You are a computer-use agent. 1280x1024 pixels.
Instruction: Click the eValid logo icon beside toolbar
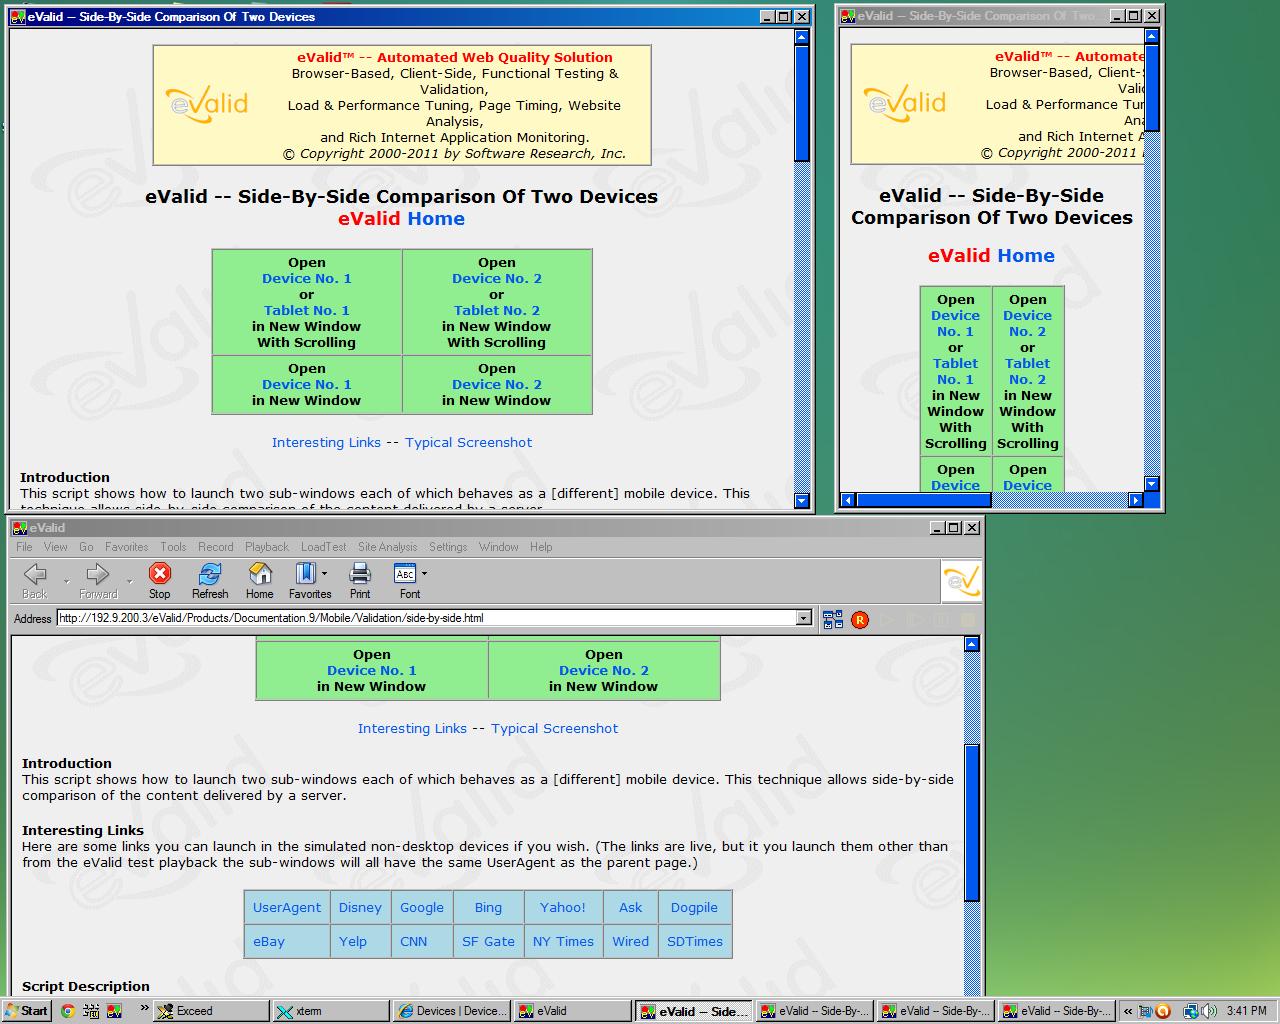coord(961,581)
